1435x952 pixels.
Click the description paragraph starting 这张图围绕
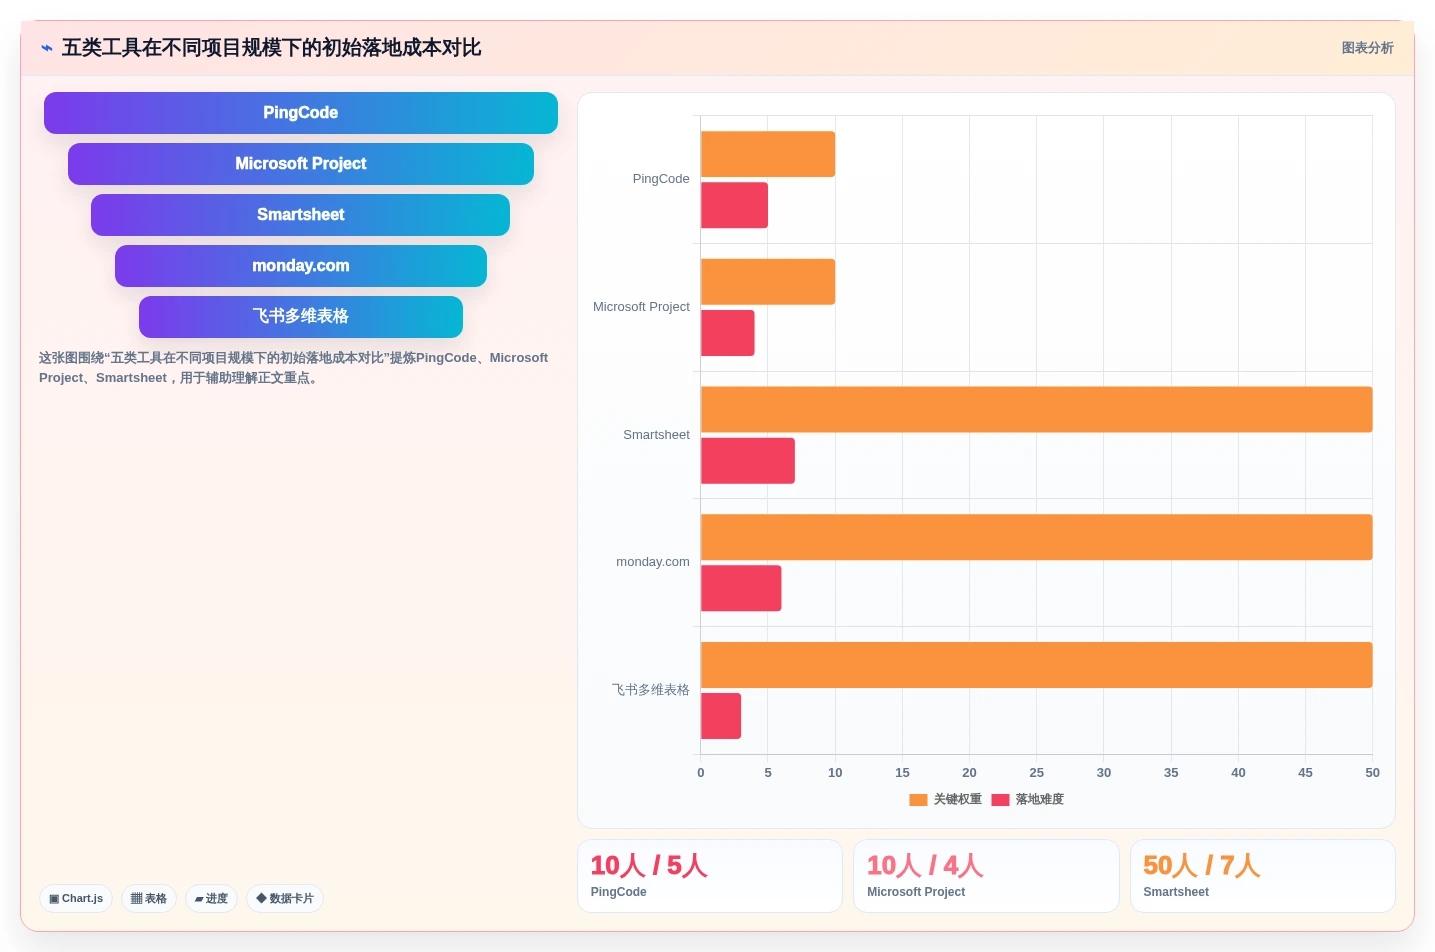(294, 368)
